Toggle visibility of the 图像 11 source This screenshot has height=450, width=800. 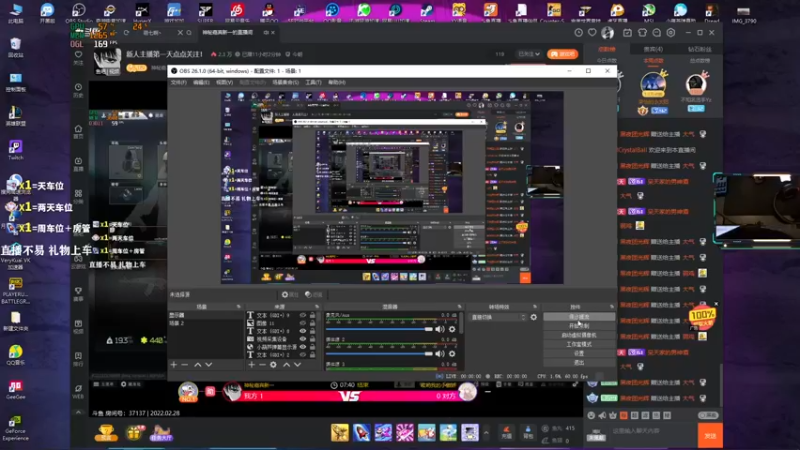[x=303, y=323]
